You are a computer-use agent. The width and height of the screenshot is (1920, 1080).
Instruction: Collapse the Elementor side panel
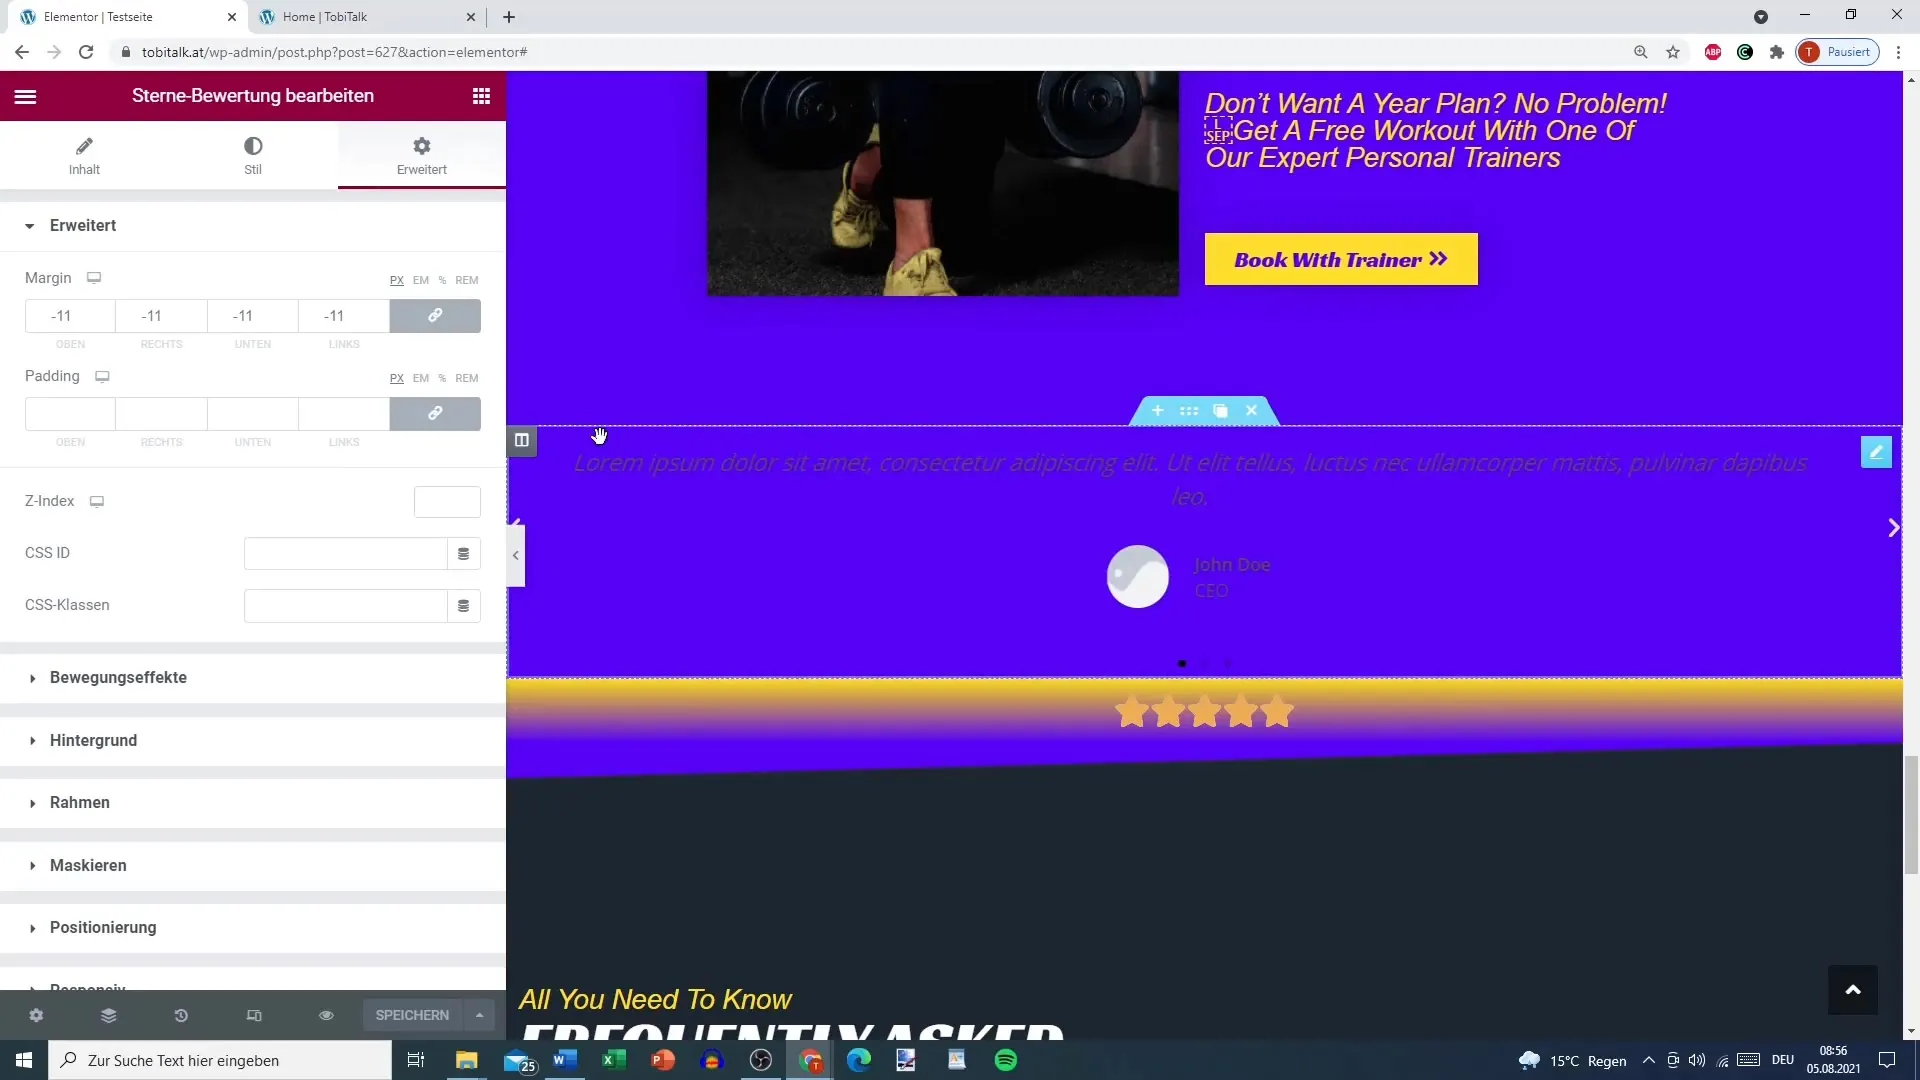pyautogui.click(x=516, y=556)
